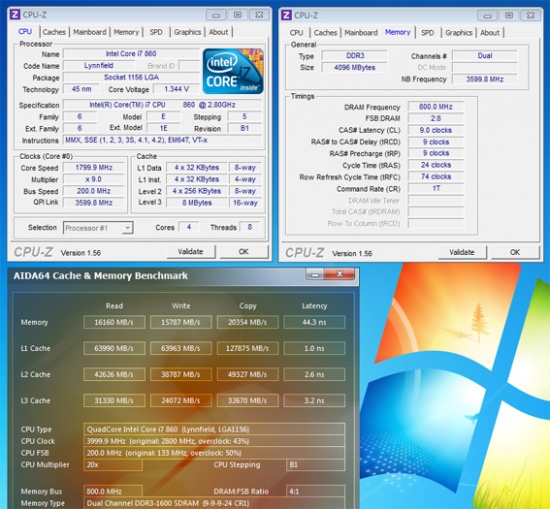Open Caches tab in right CPU-Z window
The image size is (550, 509).
coord(326,33)
